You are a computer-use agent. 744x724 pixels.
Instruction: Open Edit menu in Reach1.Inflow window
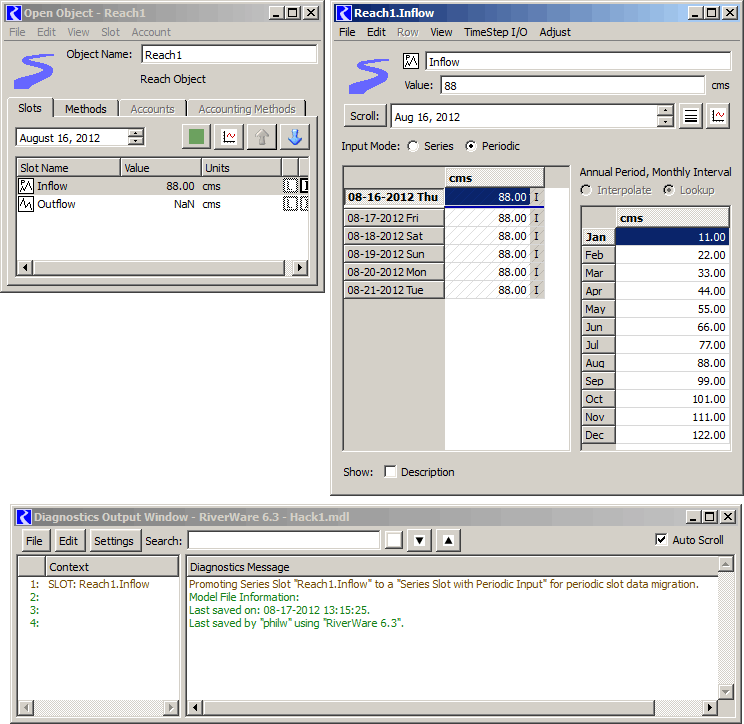click(376, 32)
